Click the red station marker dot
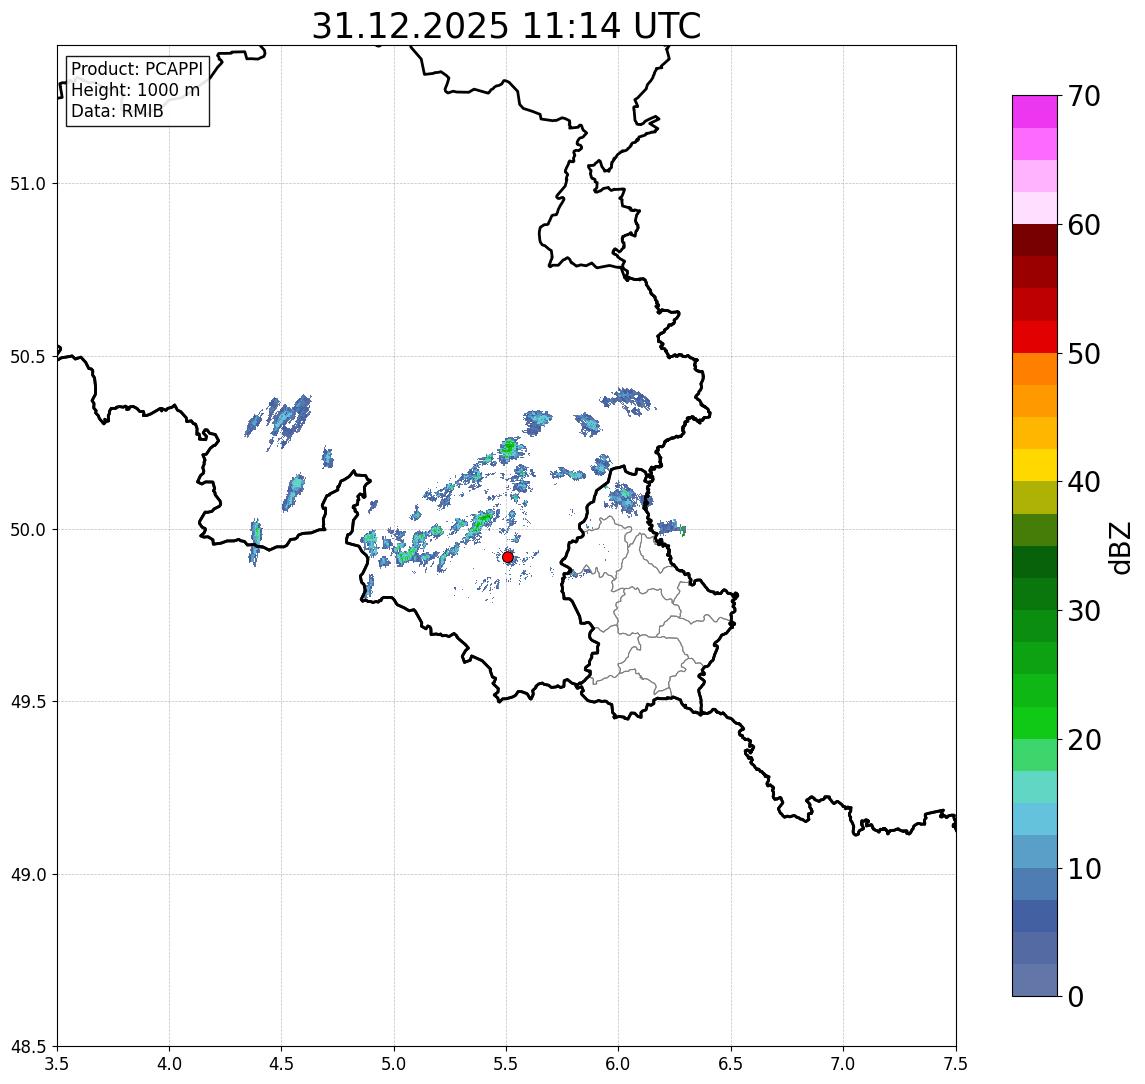Screen dimensions: 1145x1084 [x=508, y=557]
